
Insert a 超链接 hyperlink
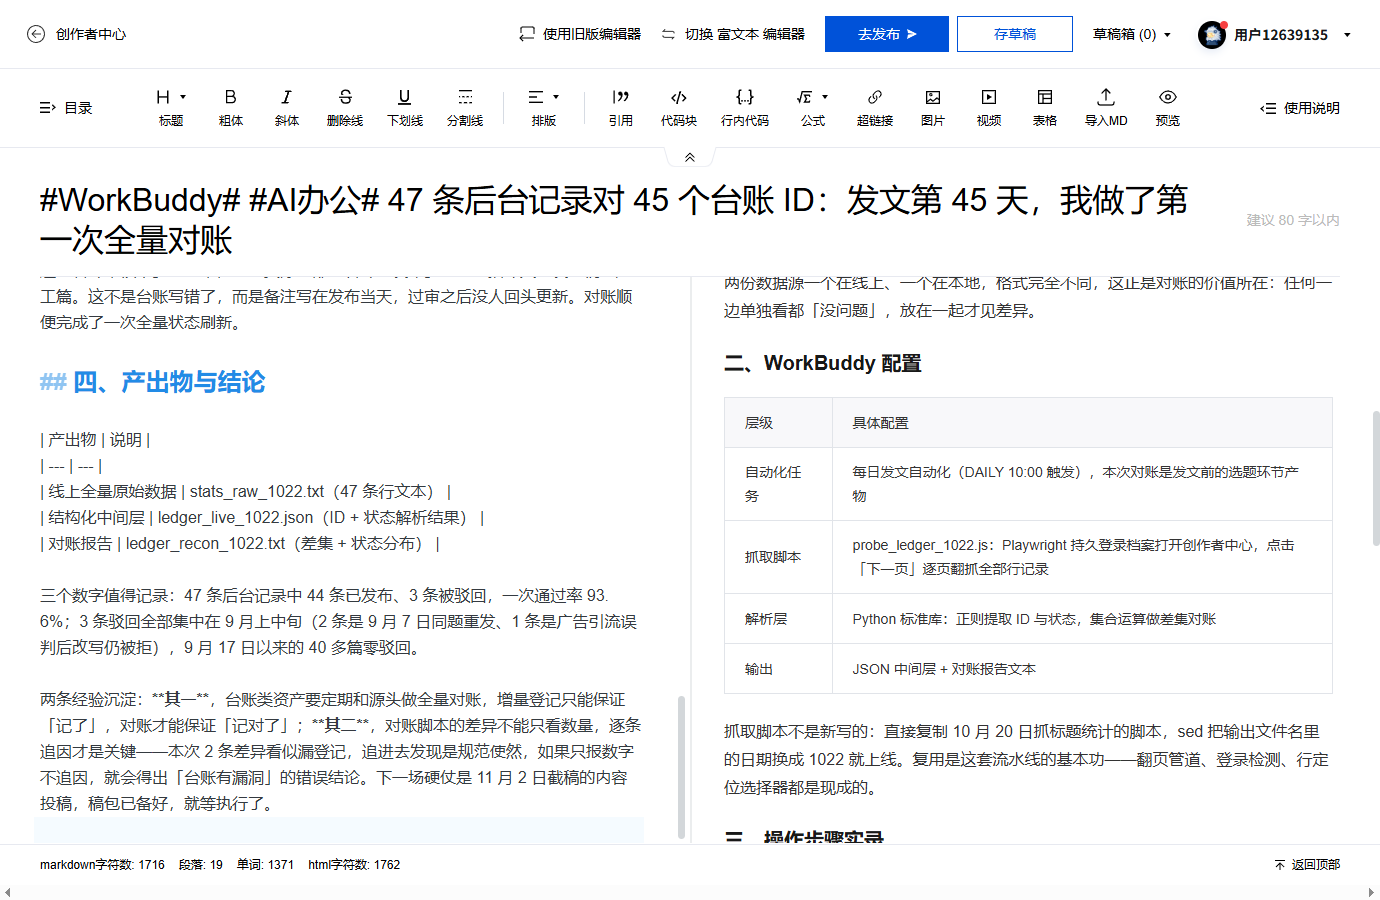(x=875, y=107)
